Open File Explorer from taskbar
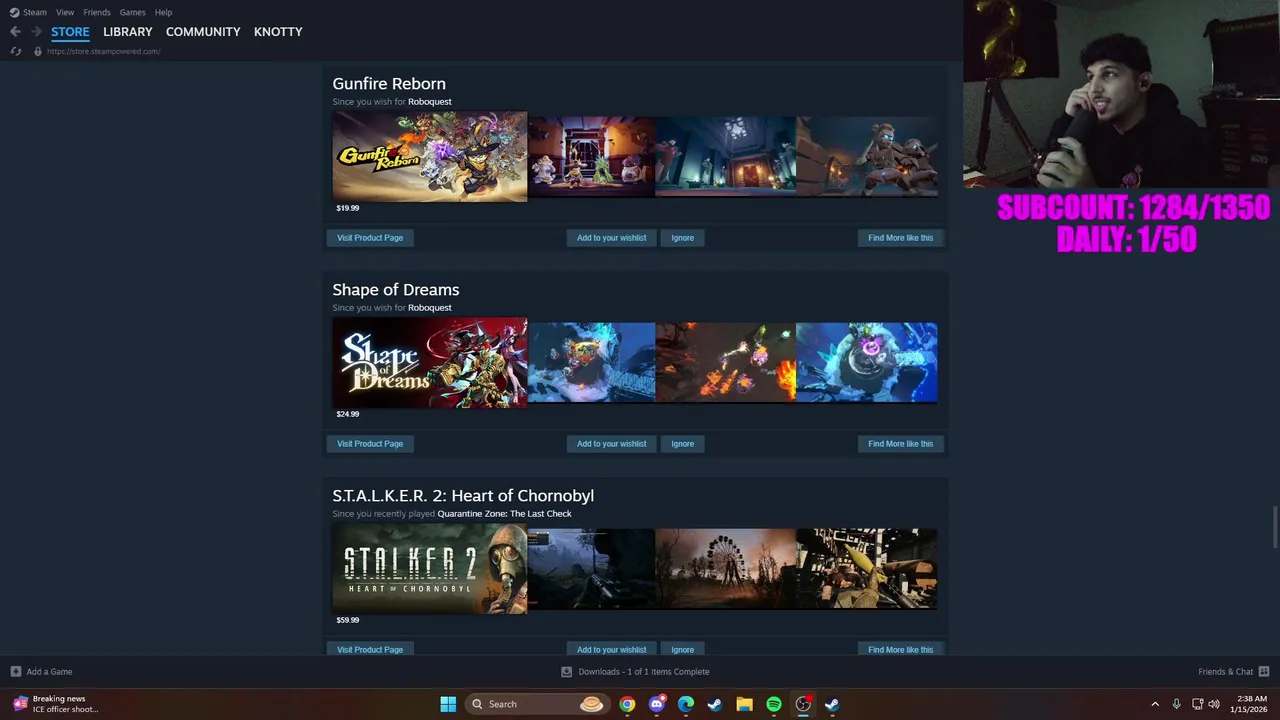 [744, 704]
